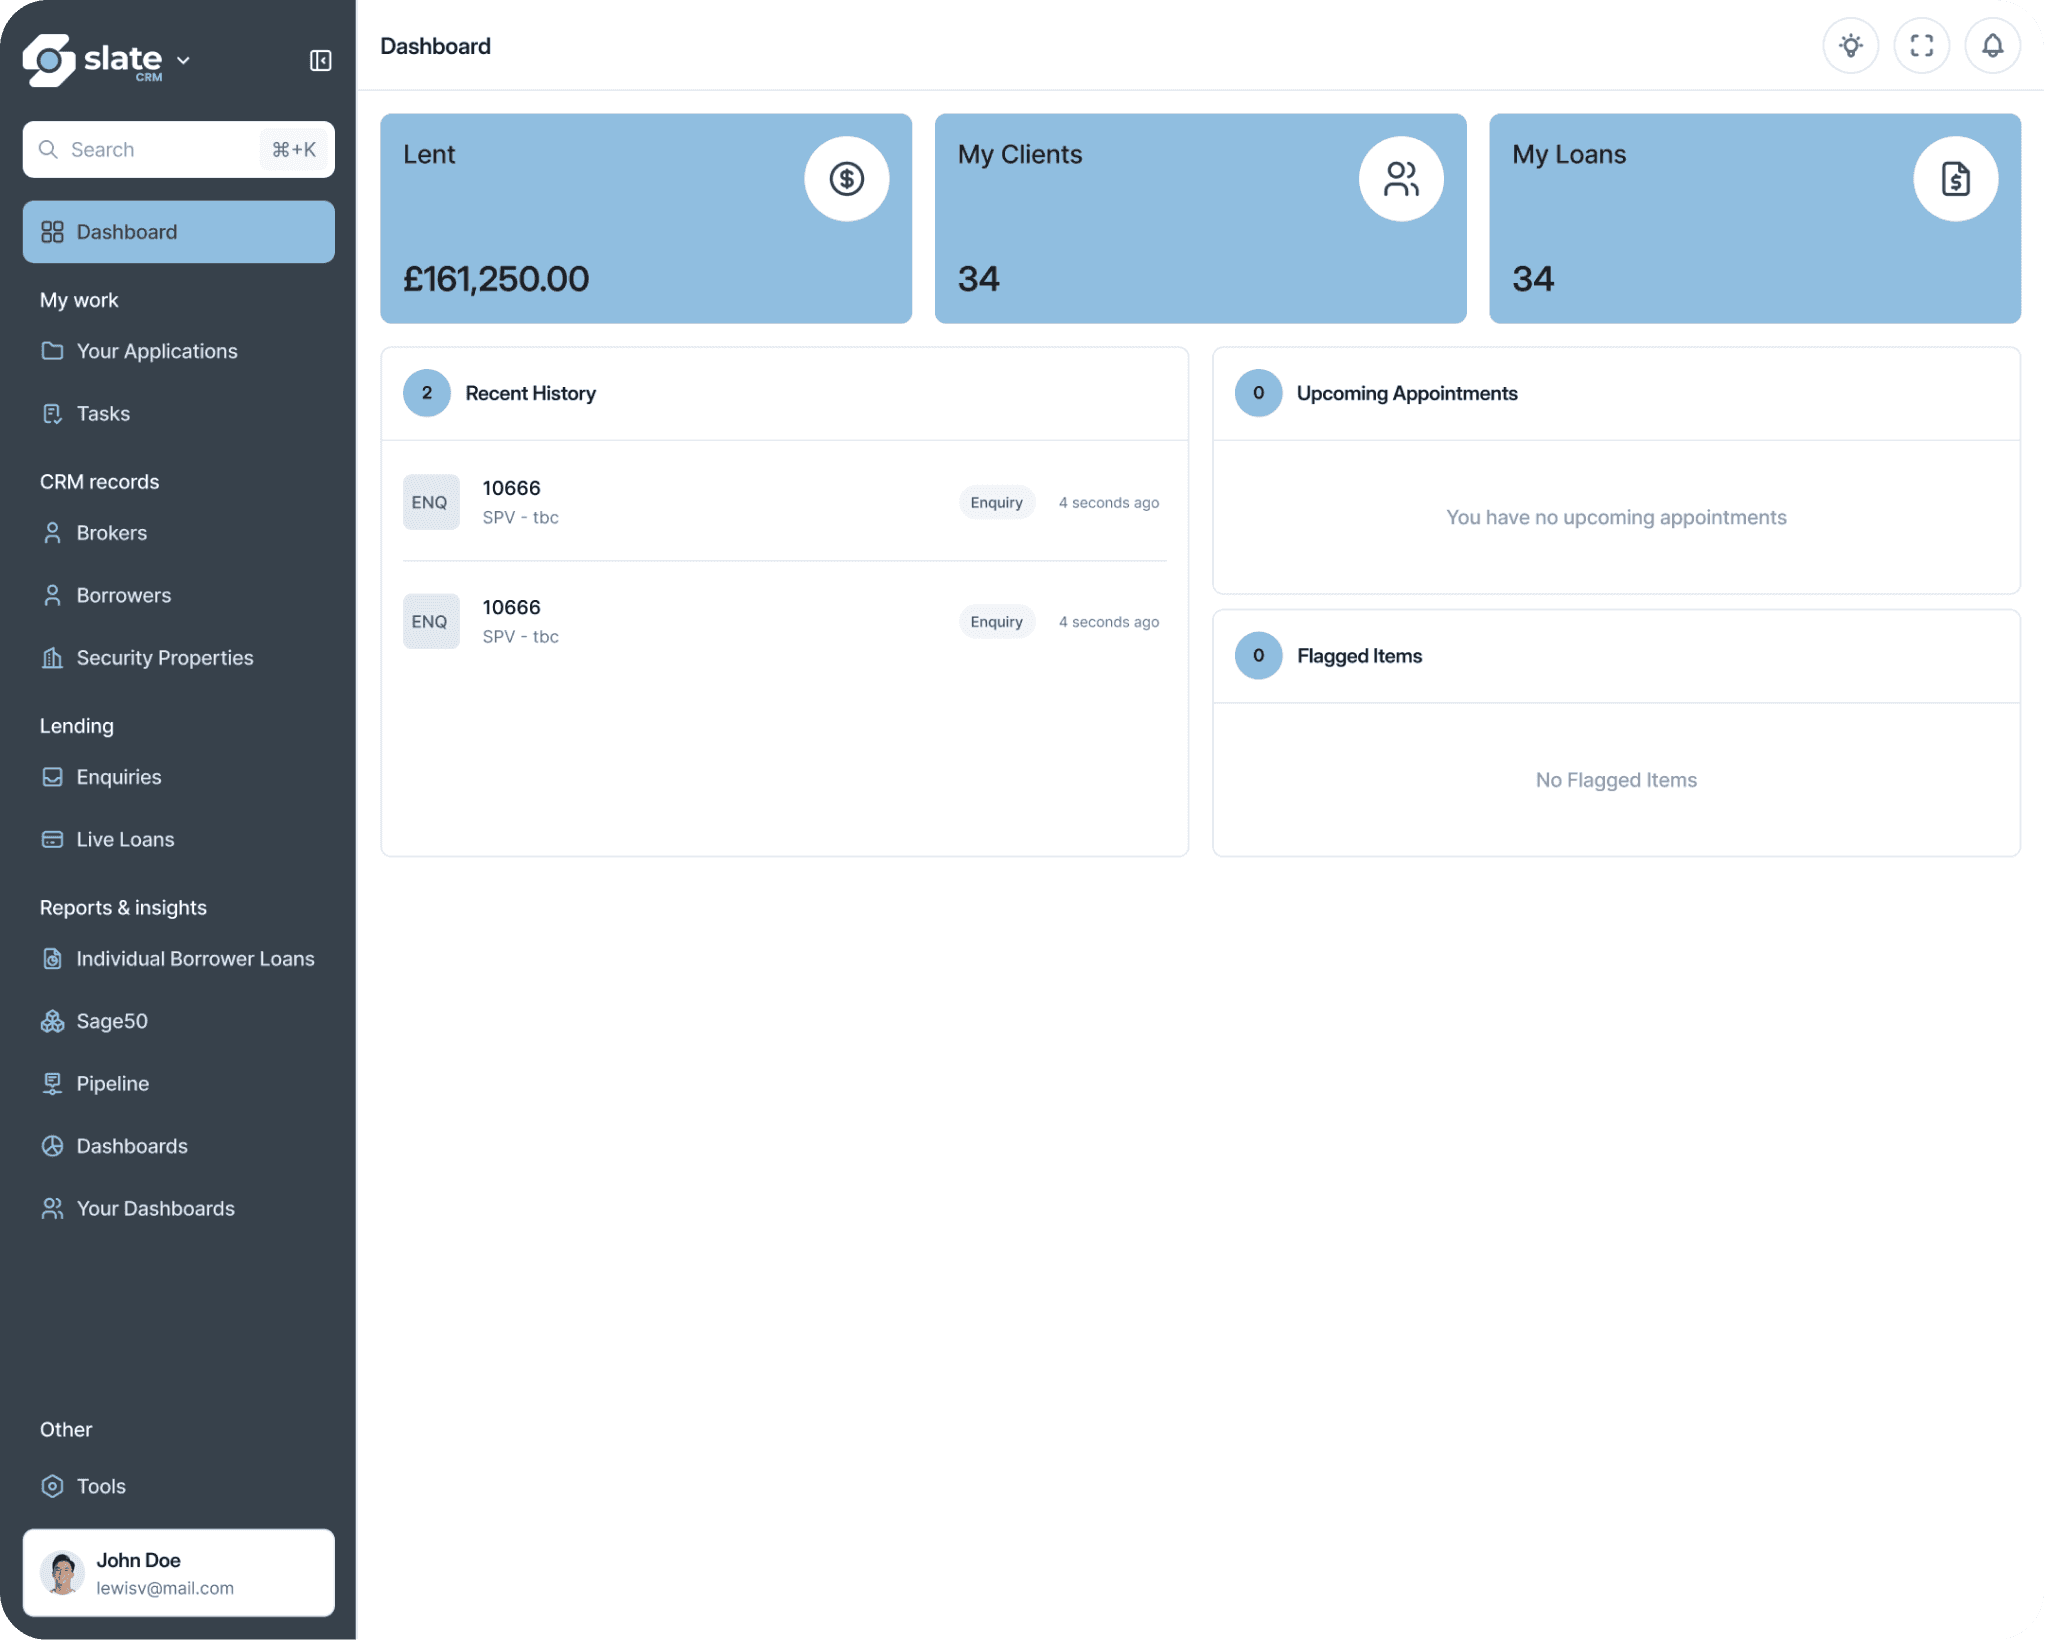Screen dimensions: 2045x1640
Task: Open Sage50 from sidebar
Action: [x=112, y=1021]
